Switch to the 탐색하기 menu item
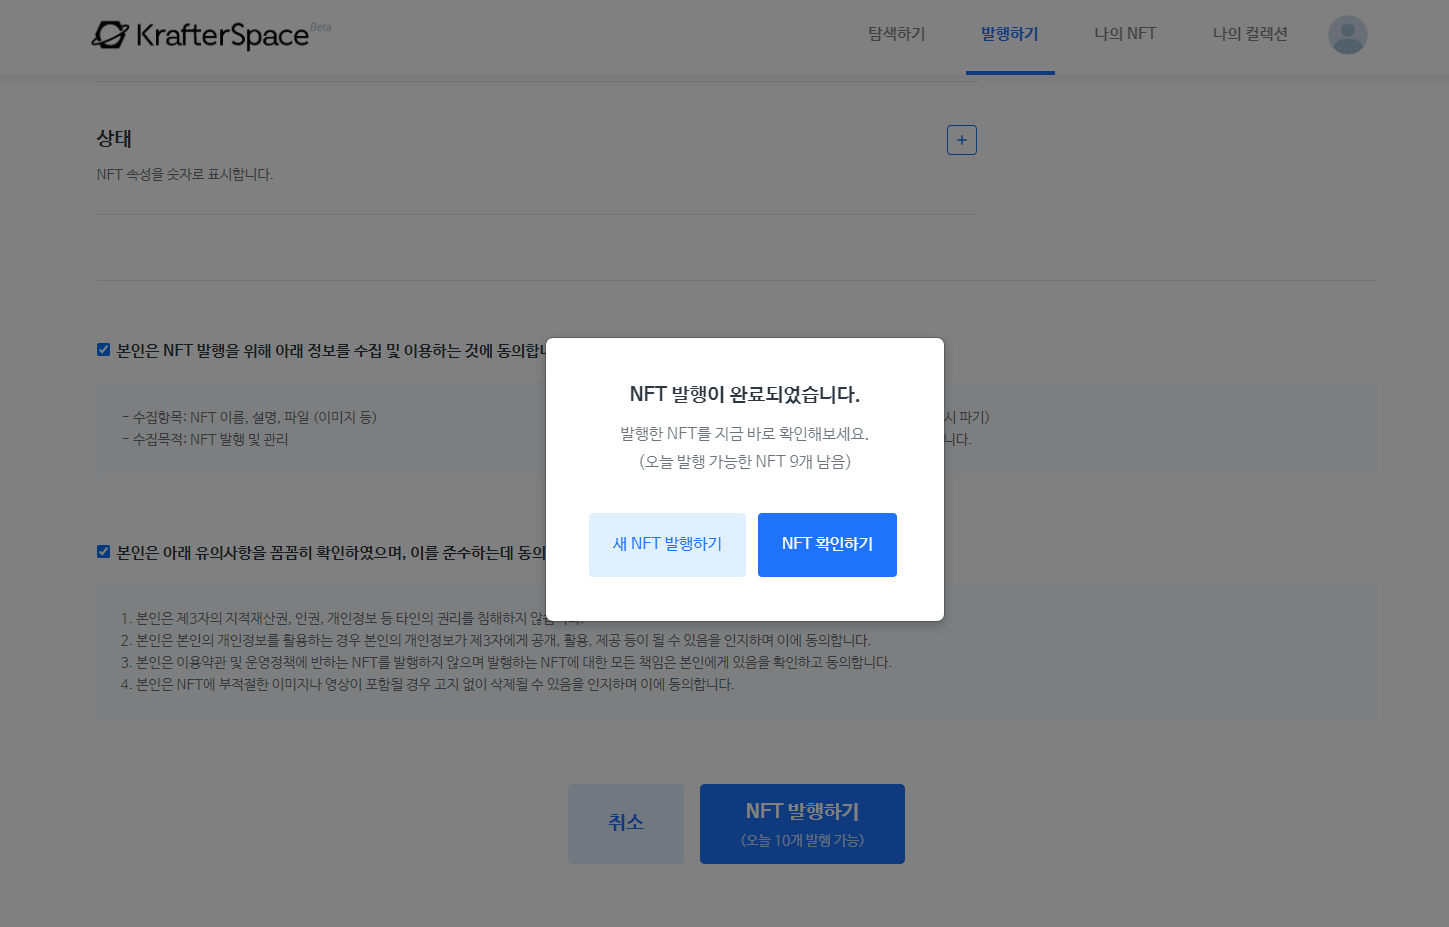Screen dimensions: 1449x927 point(895,33)
